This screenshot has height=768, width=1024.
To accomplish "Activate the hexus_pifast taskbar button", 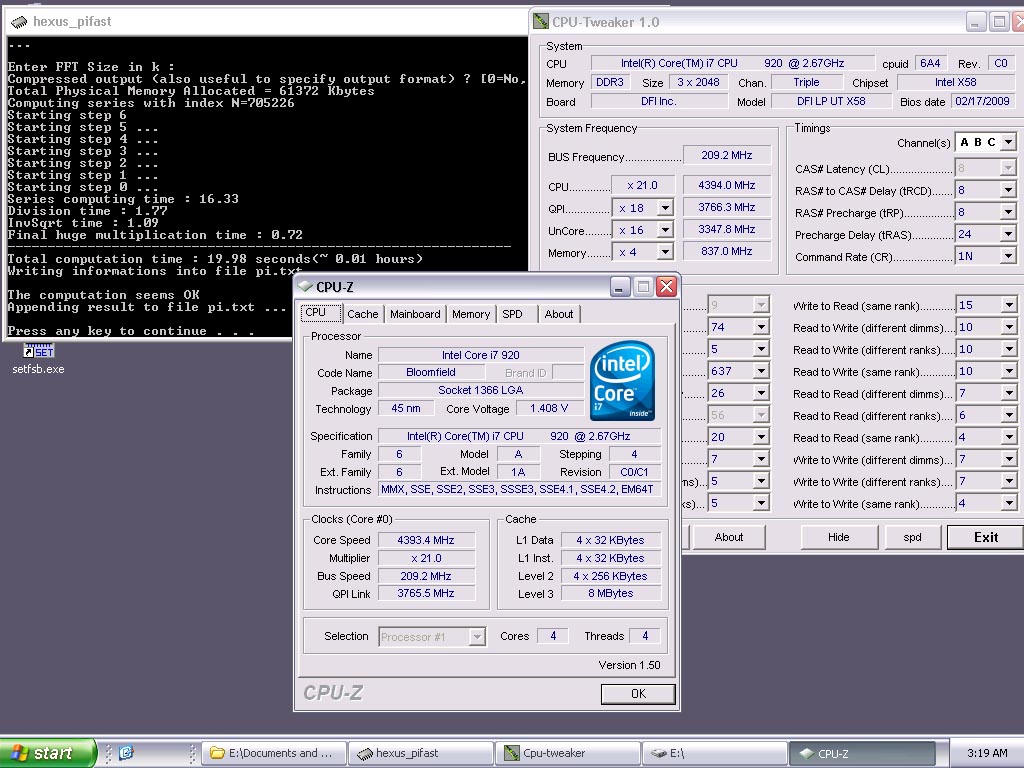I will [x=421, y=753].
